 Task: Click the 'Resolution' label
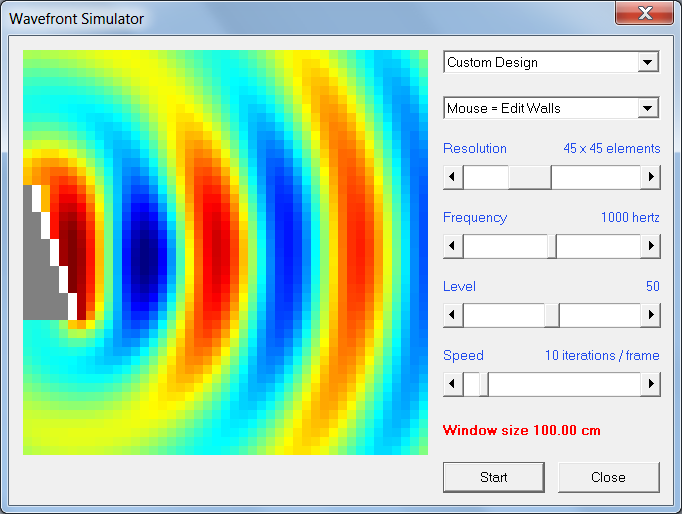click(475, 148)
